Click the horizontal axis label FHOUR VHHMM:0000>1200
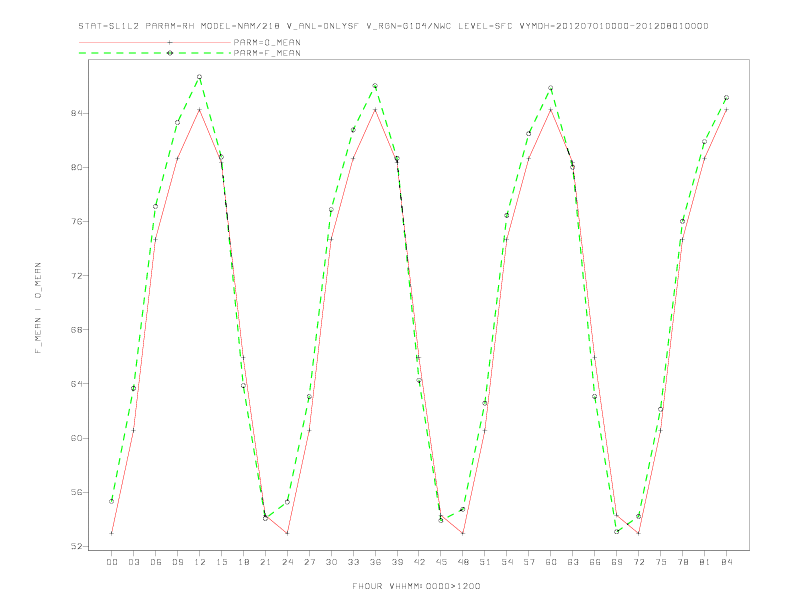 pyautogui.click(x=416, y=586)
